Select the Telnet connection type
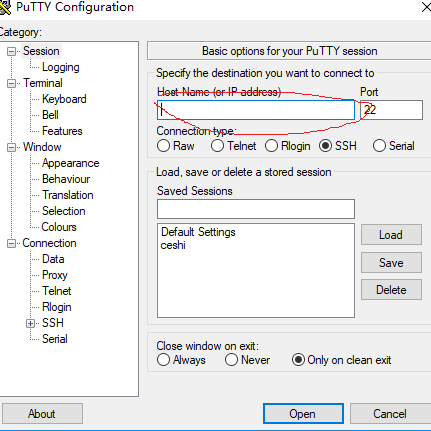This screenshot has height=431, width=431. pos(217,146)
